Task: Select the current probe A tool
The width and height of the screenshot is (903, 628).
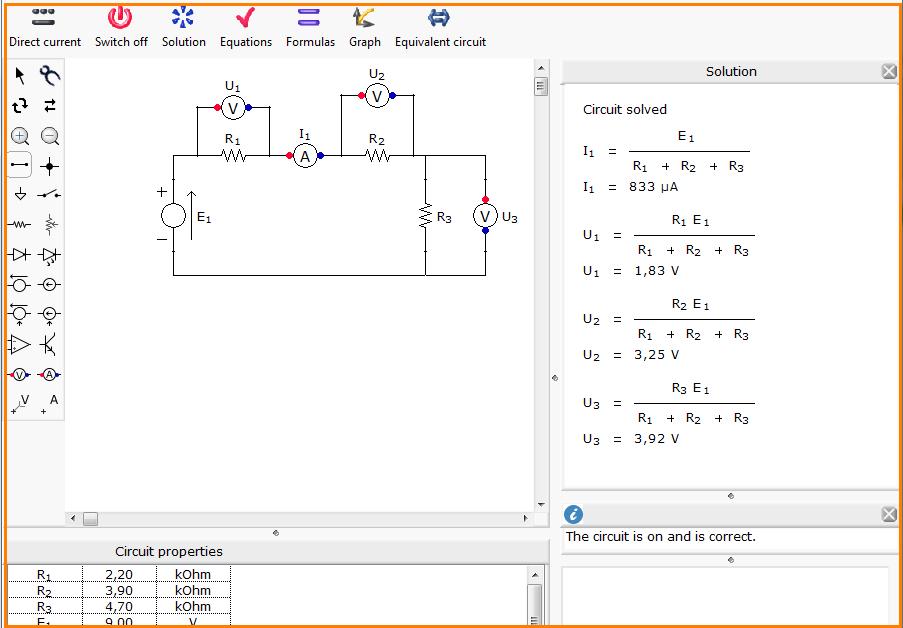Action: (50, 404)
